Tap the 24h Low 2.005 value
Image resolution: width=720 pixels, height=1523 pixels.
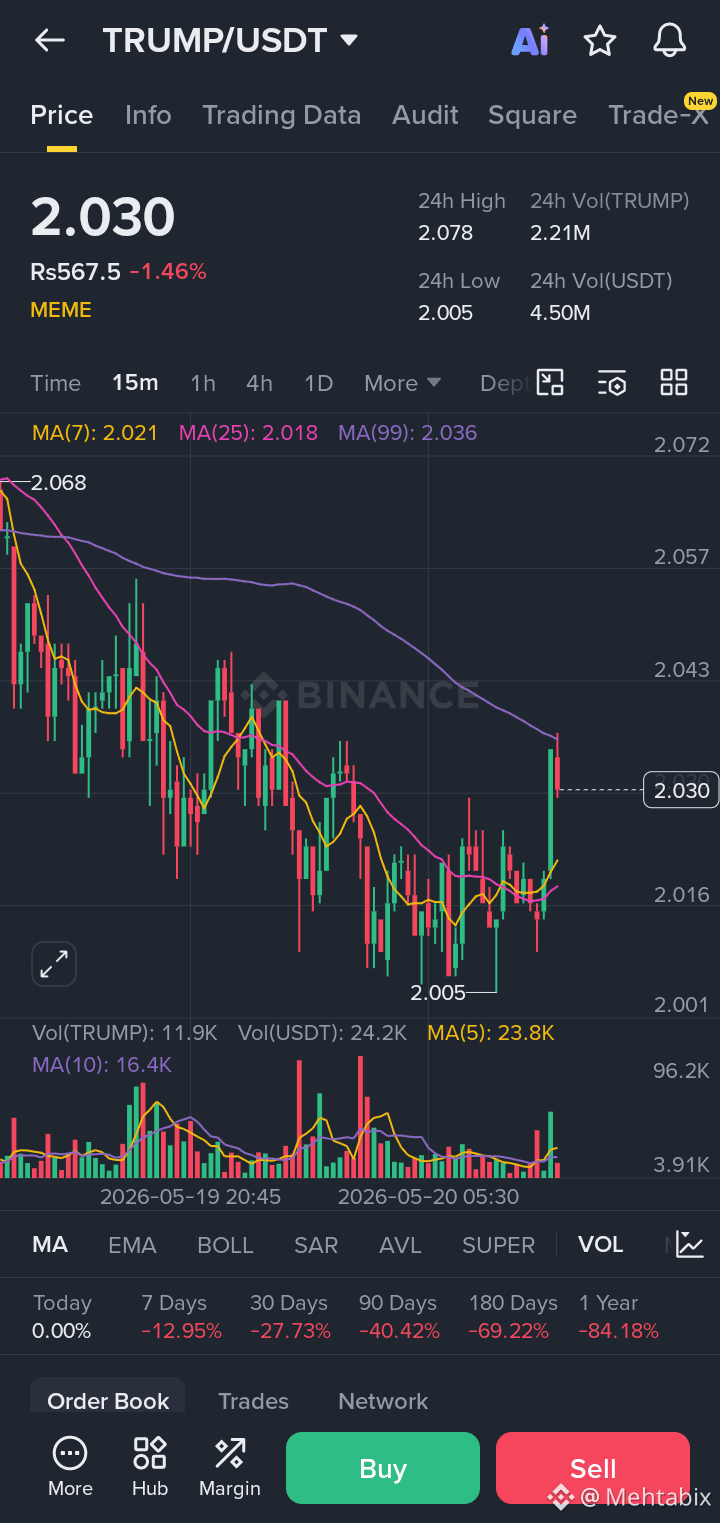(x=445, y=313)
